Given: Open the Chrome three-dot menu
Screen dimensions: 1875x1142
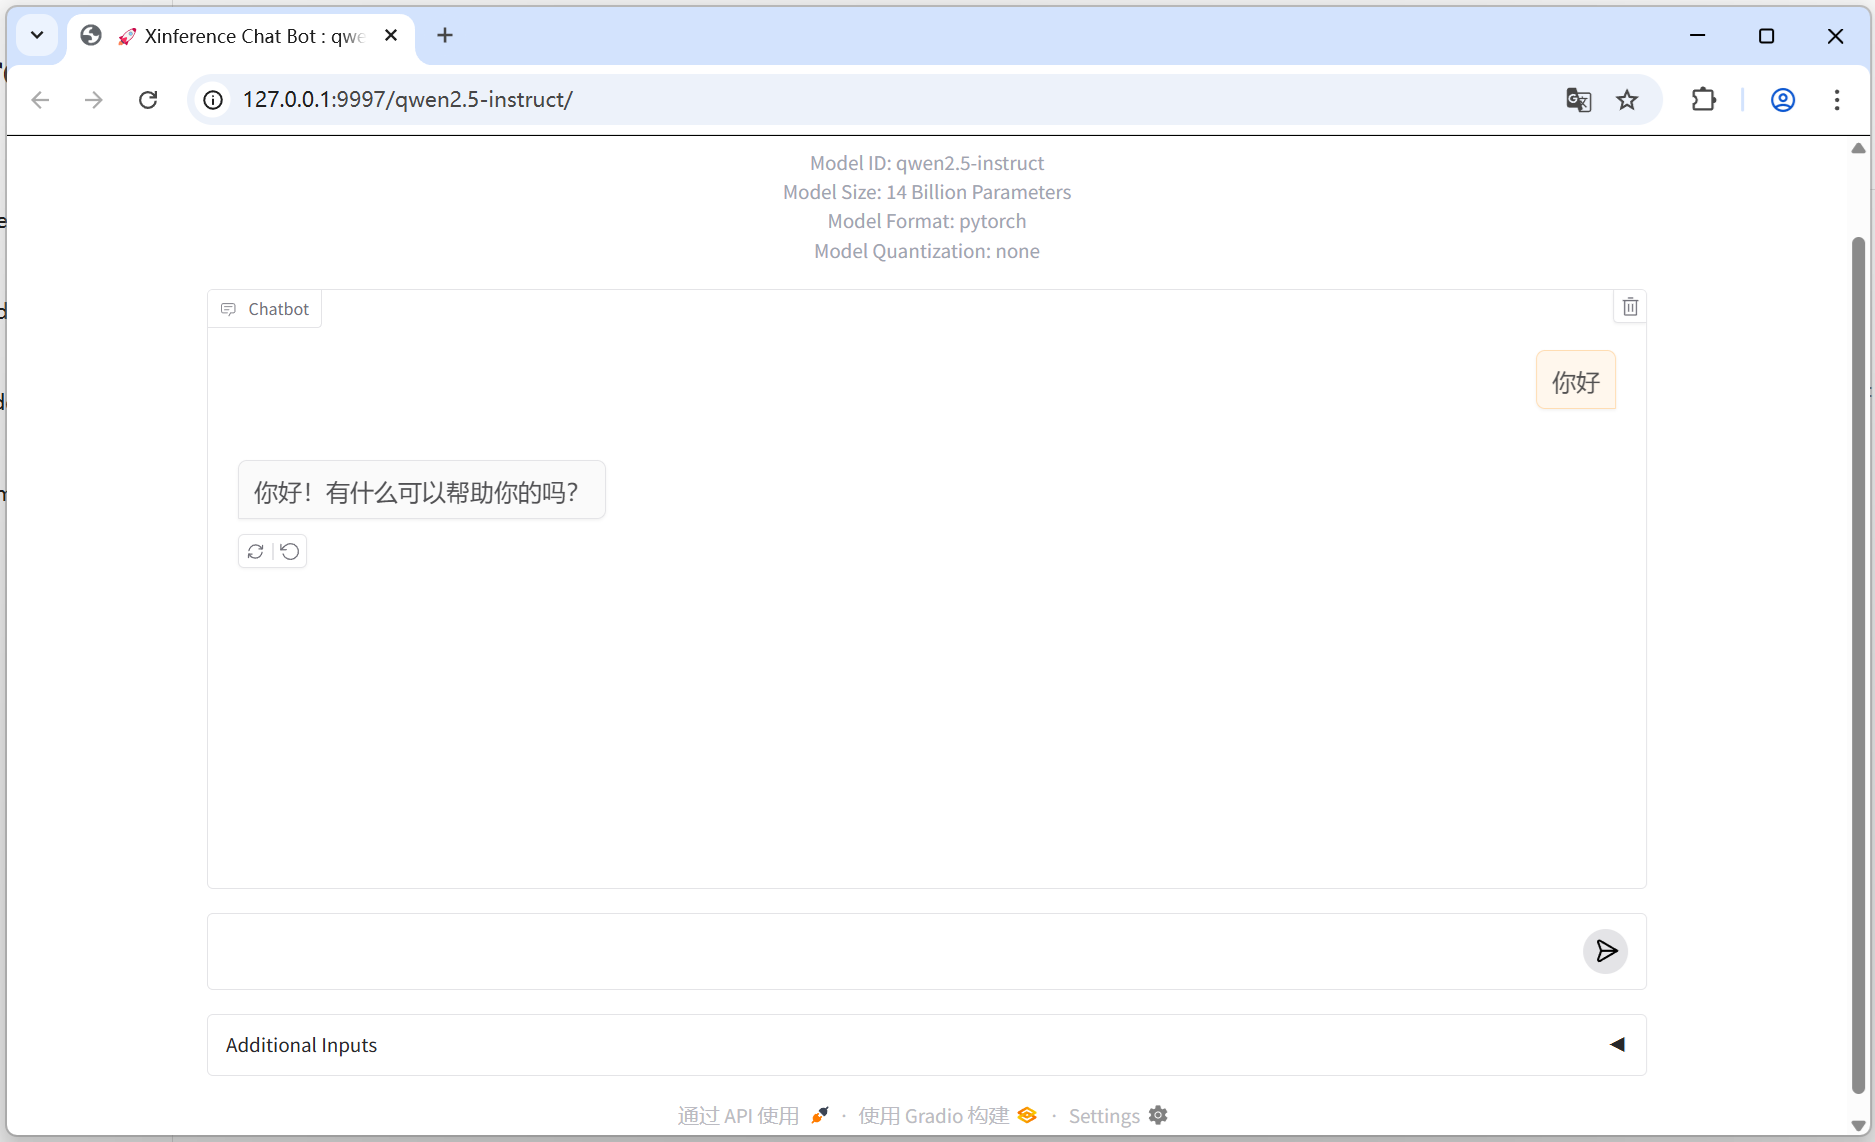Looking at the screenshot, I should (1837, 100).
